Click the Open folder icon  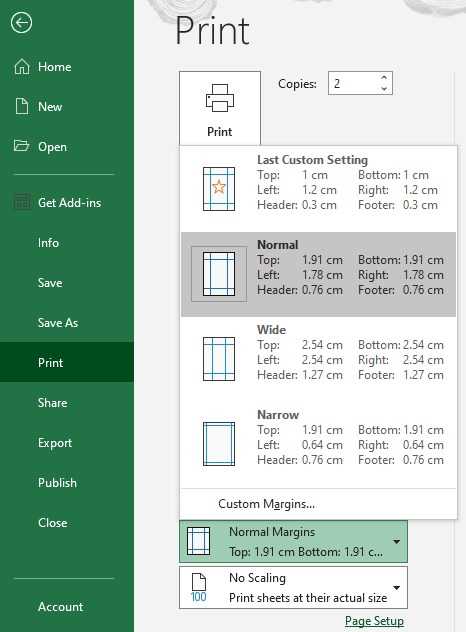(21, 146)
